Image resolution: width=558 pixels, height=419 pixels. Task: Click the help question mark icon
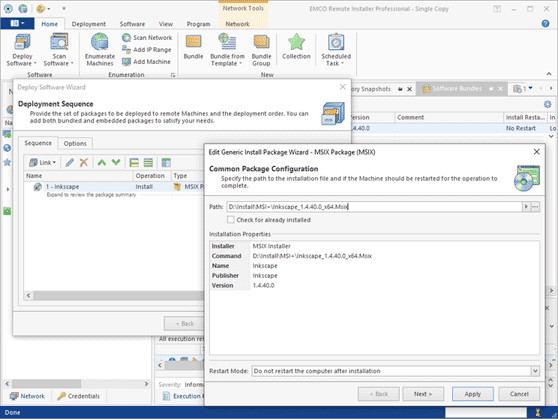click(545, 23)
